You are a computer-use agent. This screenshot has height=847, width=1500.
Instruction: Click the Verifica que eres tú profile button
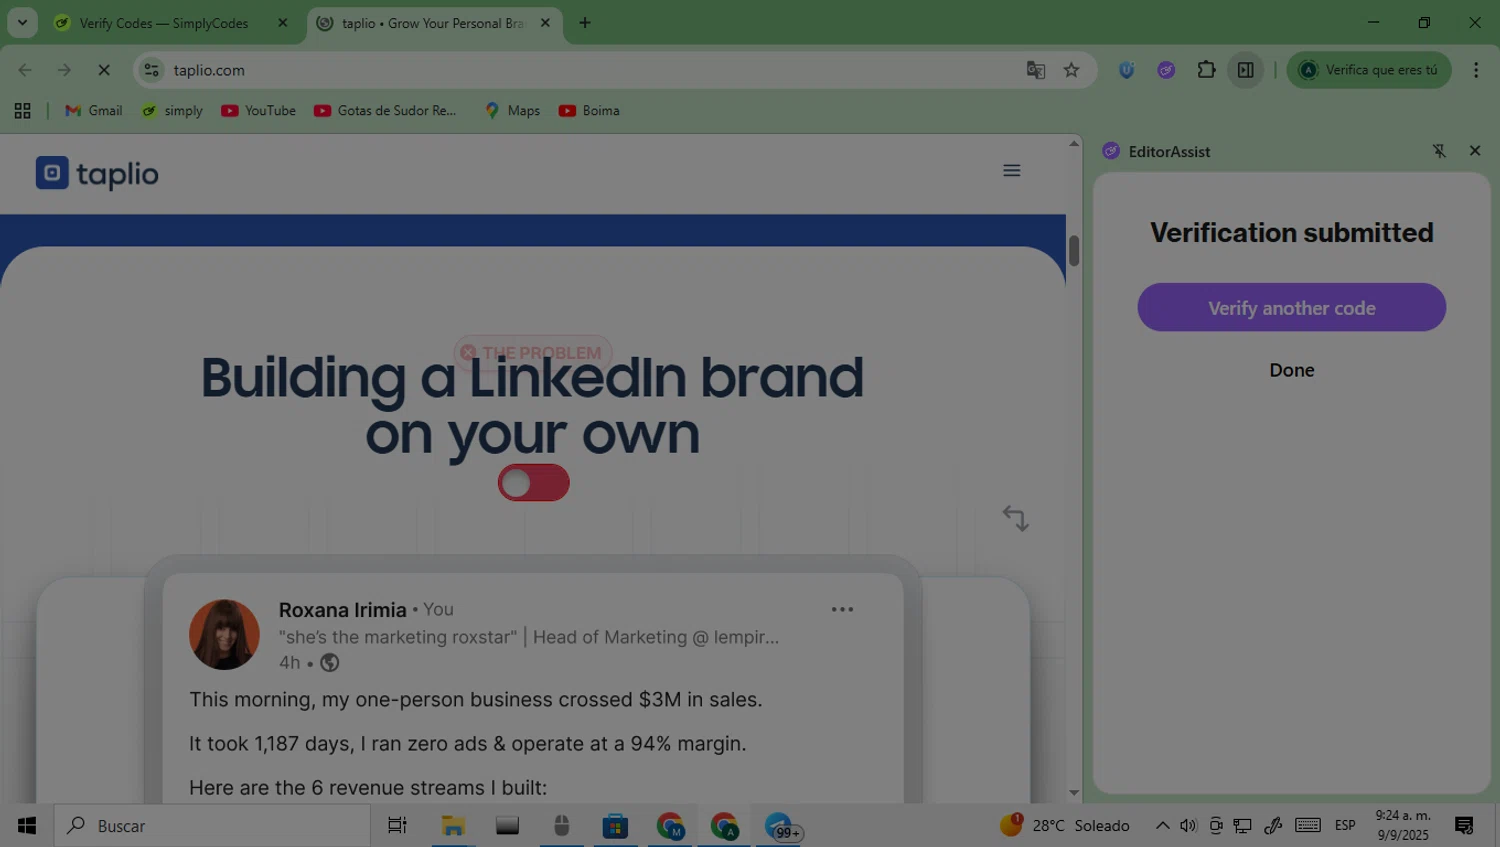[1368, 70]
